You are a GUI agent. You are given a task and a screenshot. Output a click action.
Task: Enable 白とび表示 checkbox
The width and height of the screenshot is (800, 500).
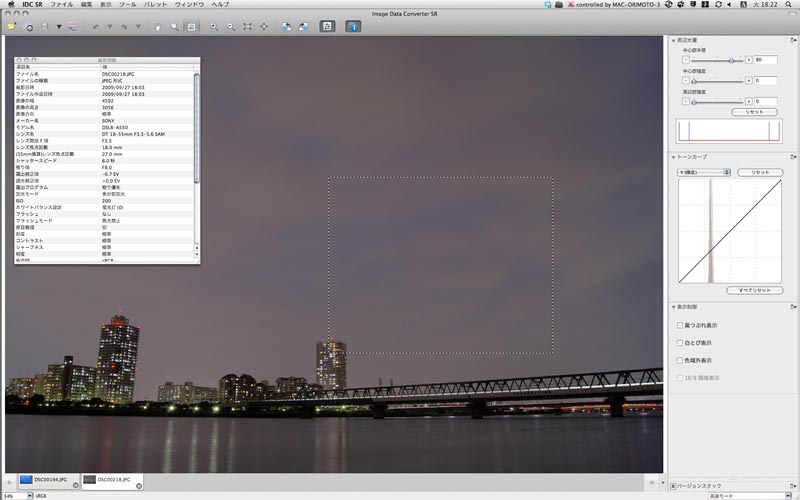[x=680, y=342]
